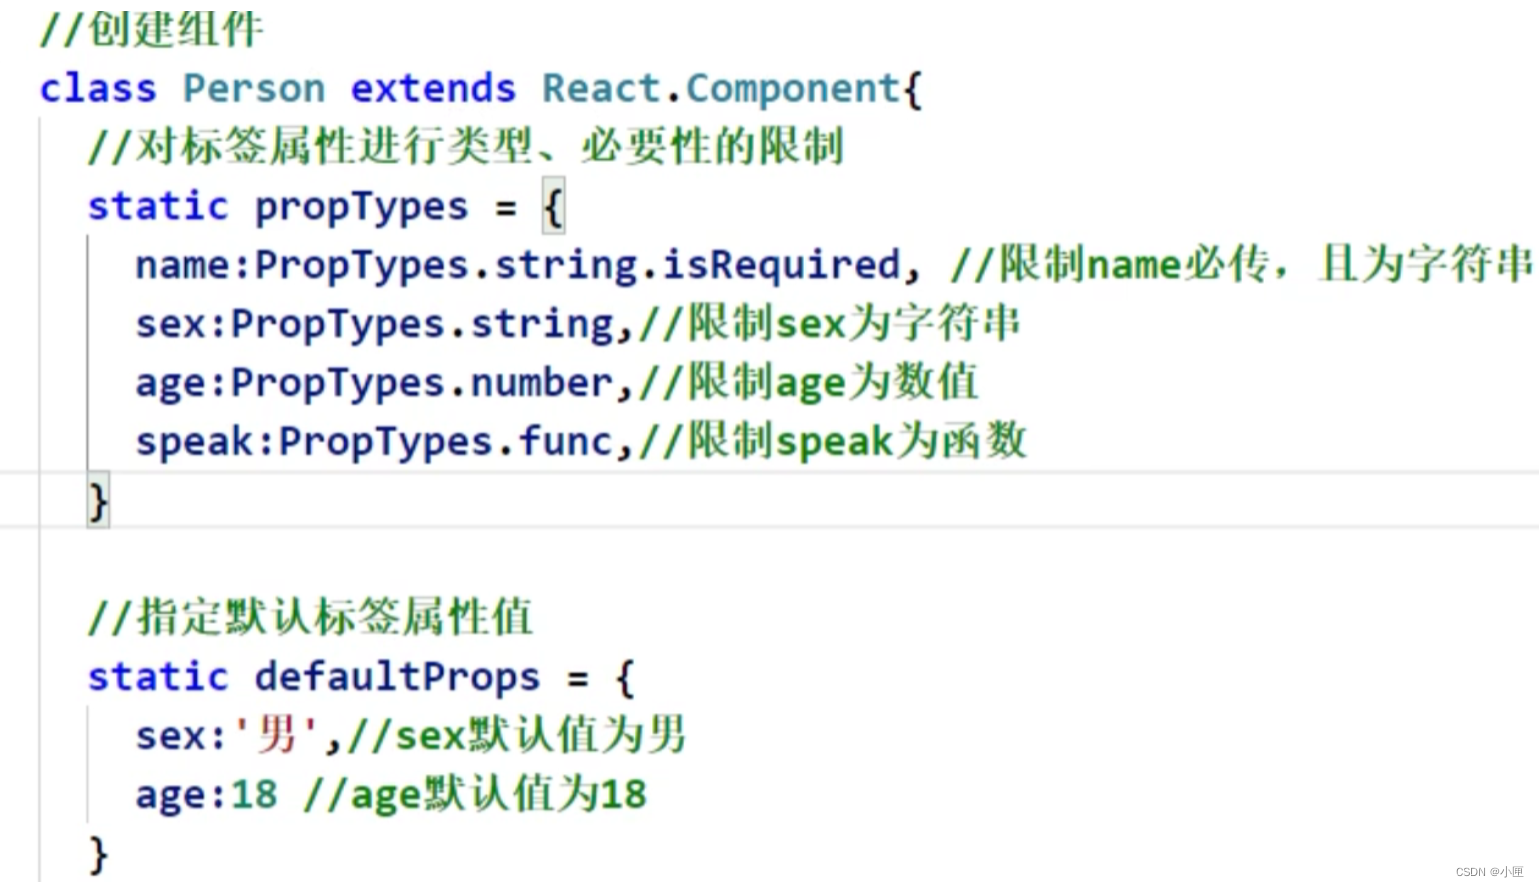Click the closing brace of defaultProps
The image size is (1539, 887).
pyautogui.click(x=98, y=855)
